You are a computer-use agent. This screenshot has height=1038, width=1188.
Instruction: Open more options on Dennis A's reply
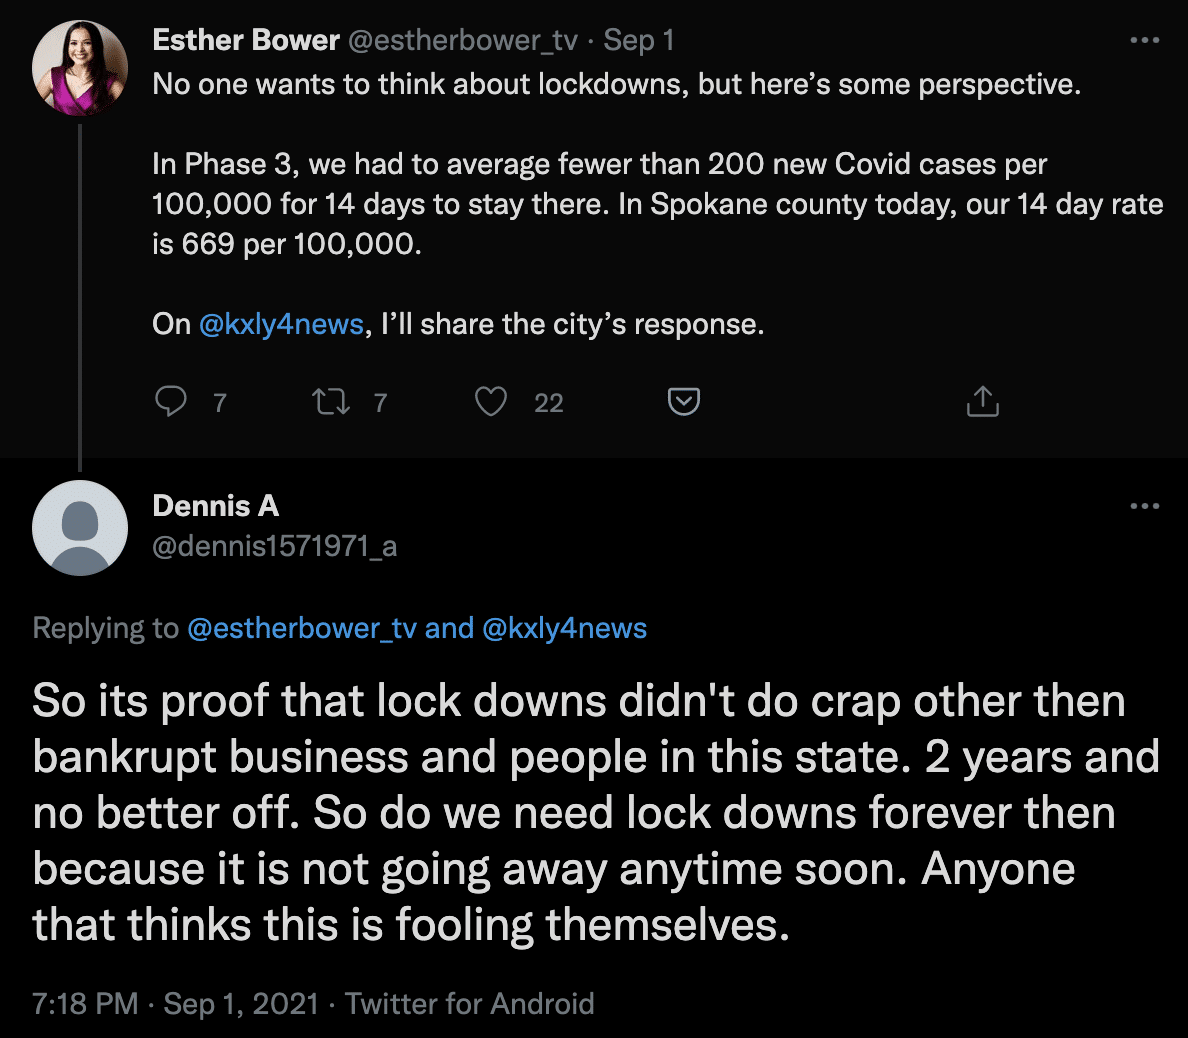(1144, 506)
